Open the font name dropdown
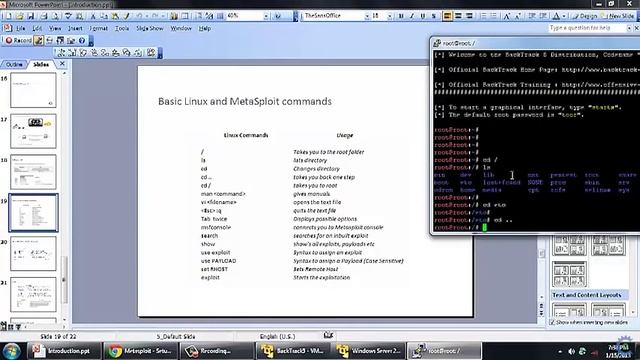The image size is (640, 360). click(367, 16)
